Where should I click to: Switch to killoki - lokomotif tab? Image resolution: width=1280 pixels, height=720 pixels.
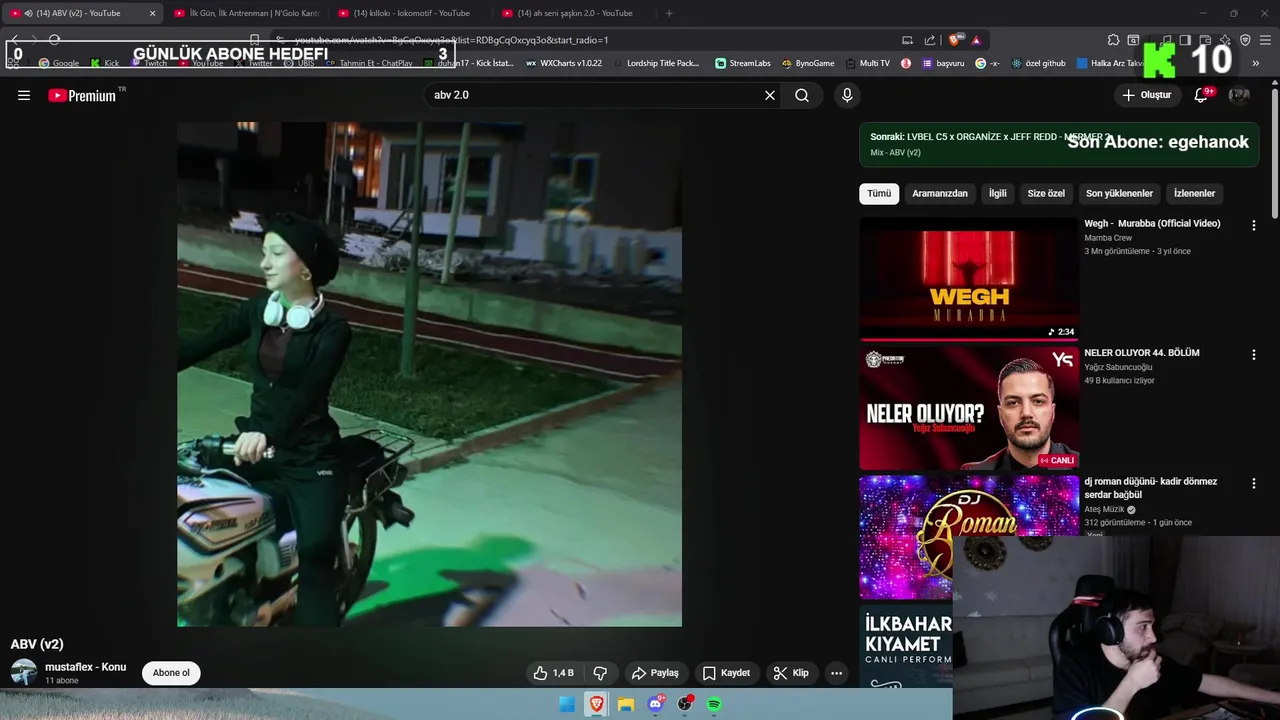pyautogui.click(x=410, y=13)
